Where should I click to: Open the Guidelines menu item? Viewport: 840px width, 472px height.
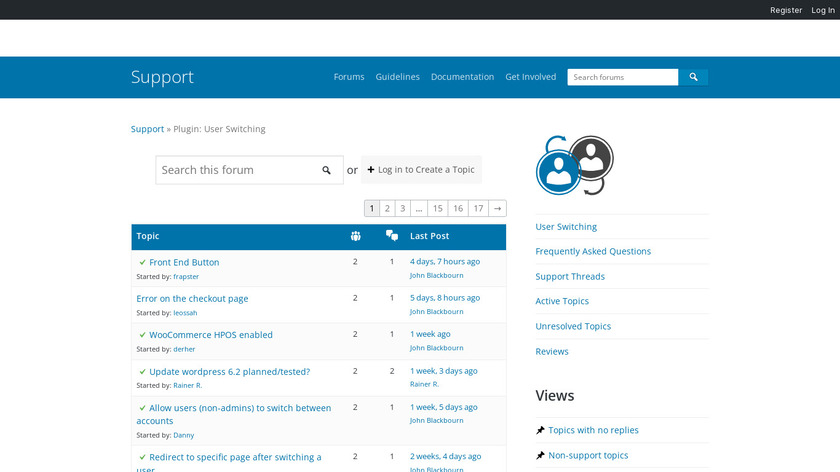(397, 77)
